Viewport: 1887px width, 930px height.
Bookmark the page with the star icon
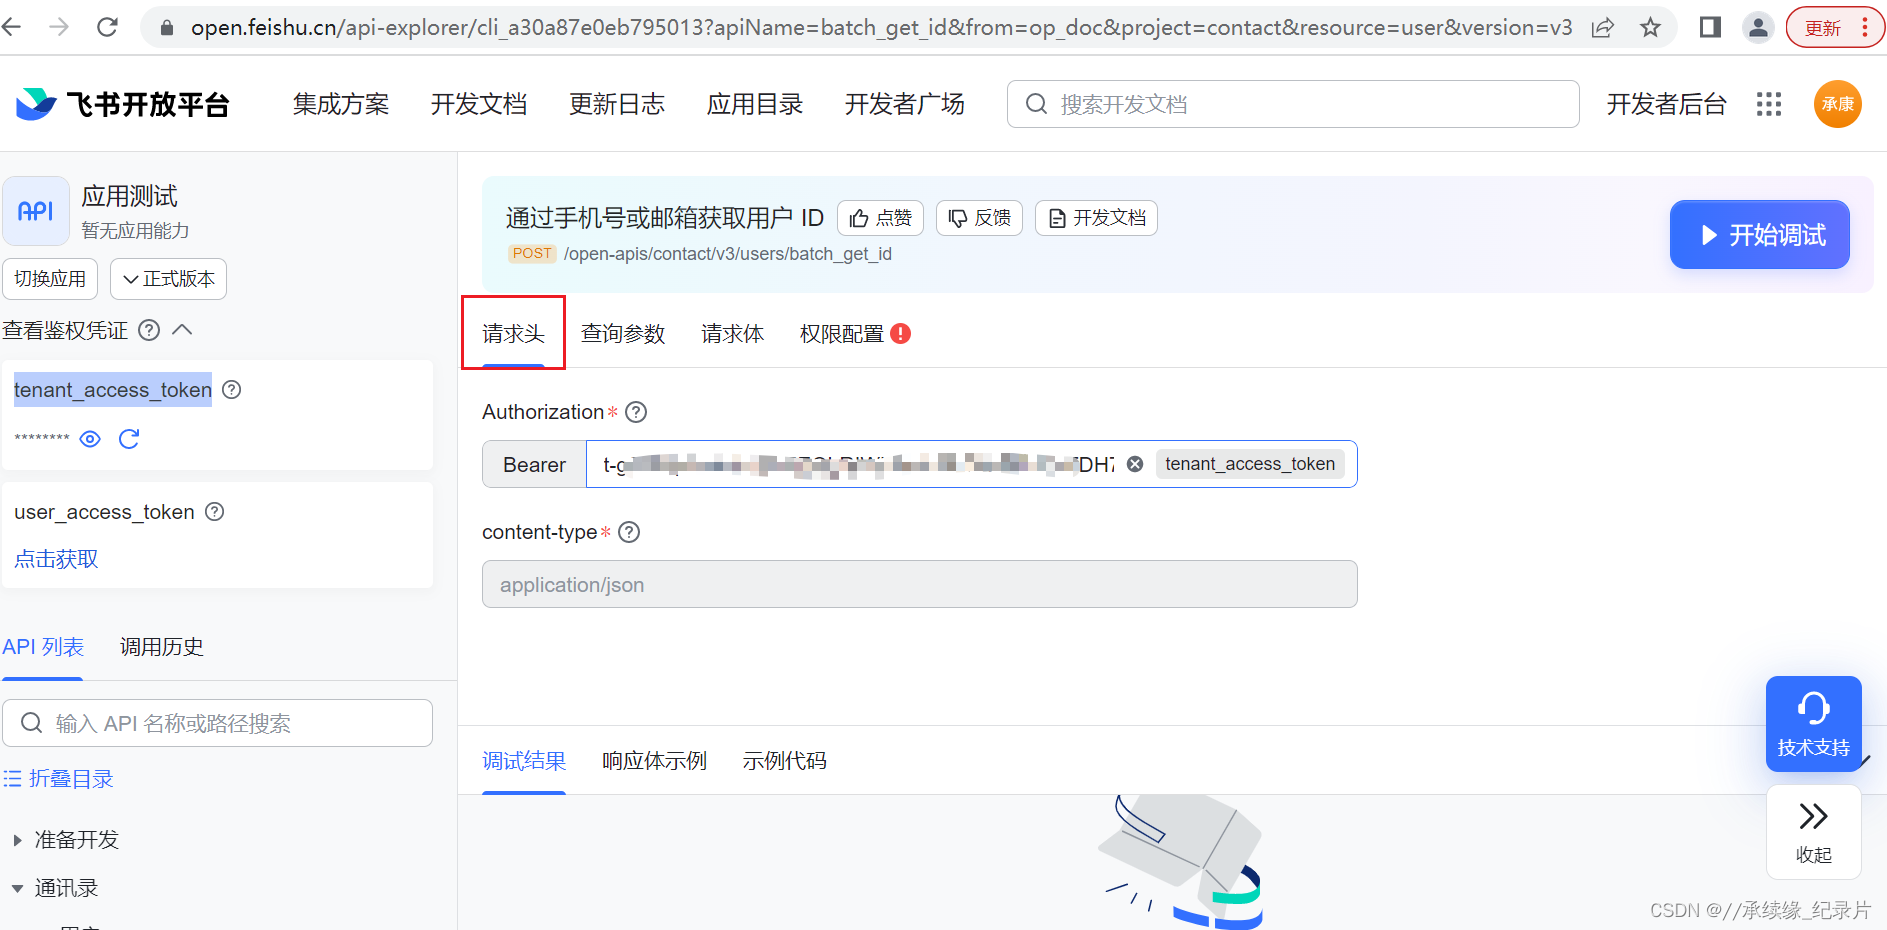coord(1650,27)
